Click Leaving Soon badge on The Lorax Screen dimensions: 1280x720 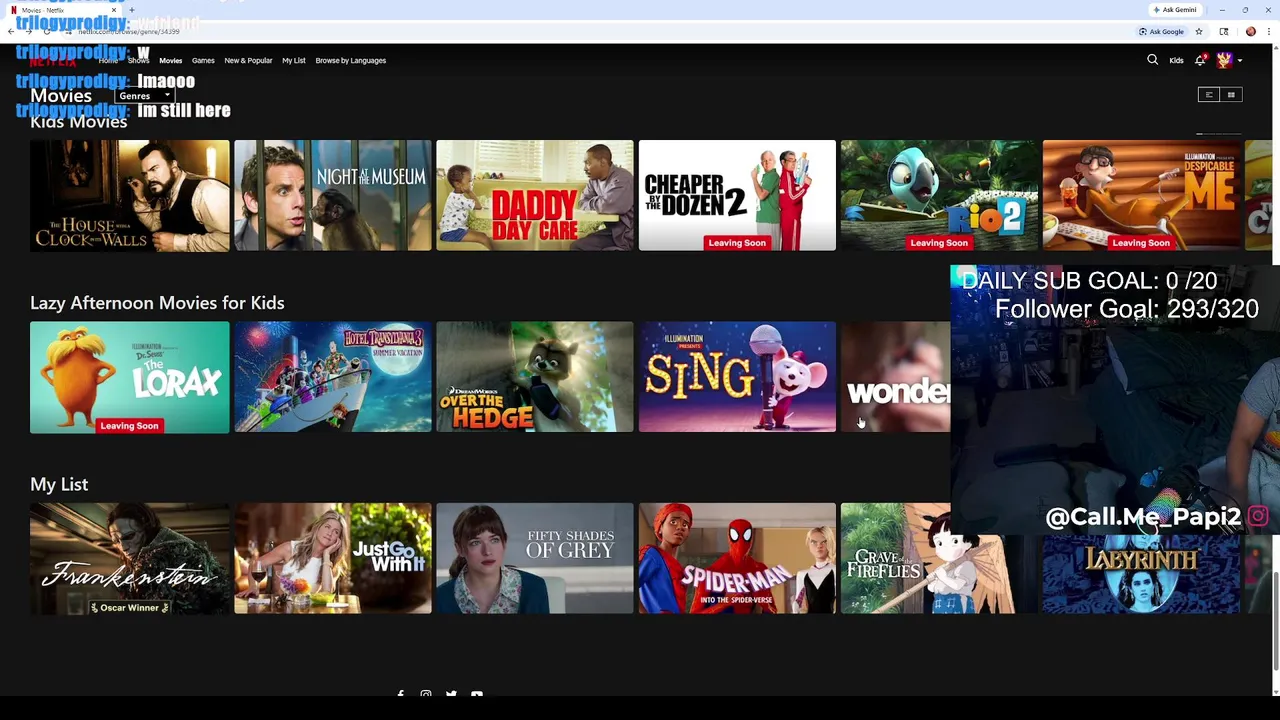point(129,426)
